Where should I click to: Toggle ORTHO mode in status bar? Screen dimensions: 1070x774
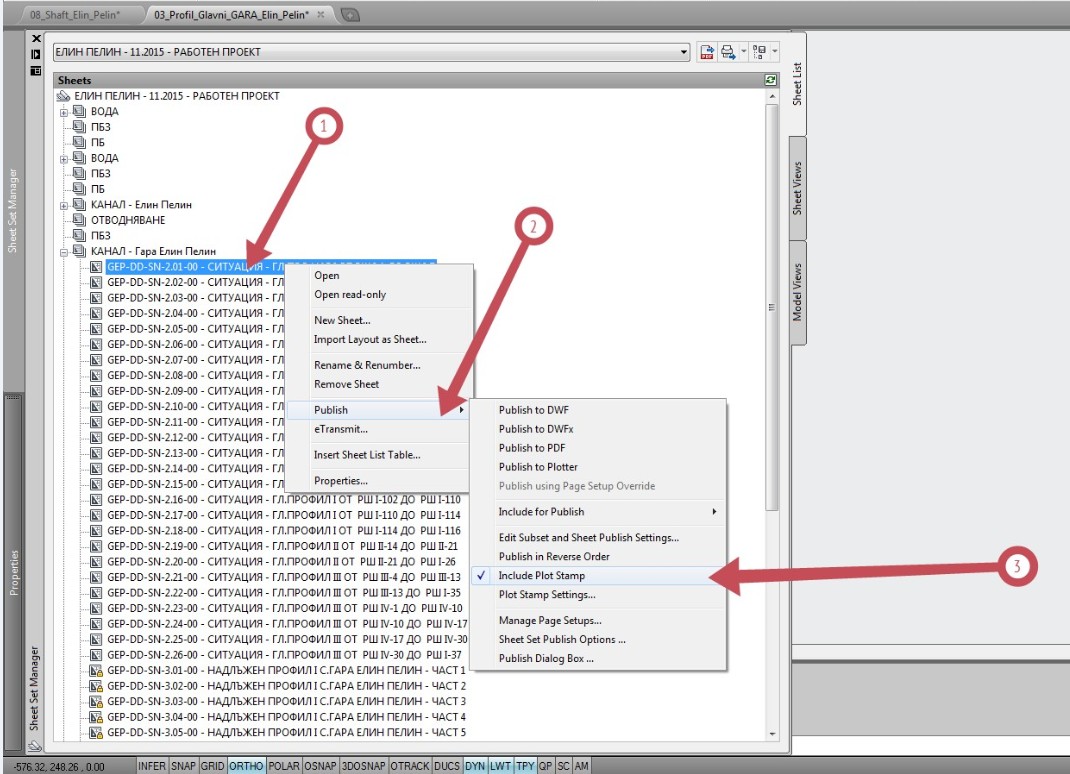pyautogui.click(x=243, y=765)
